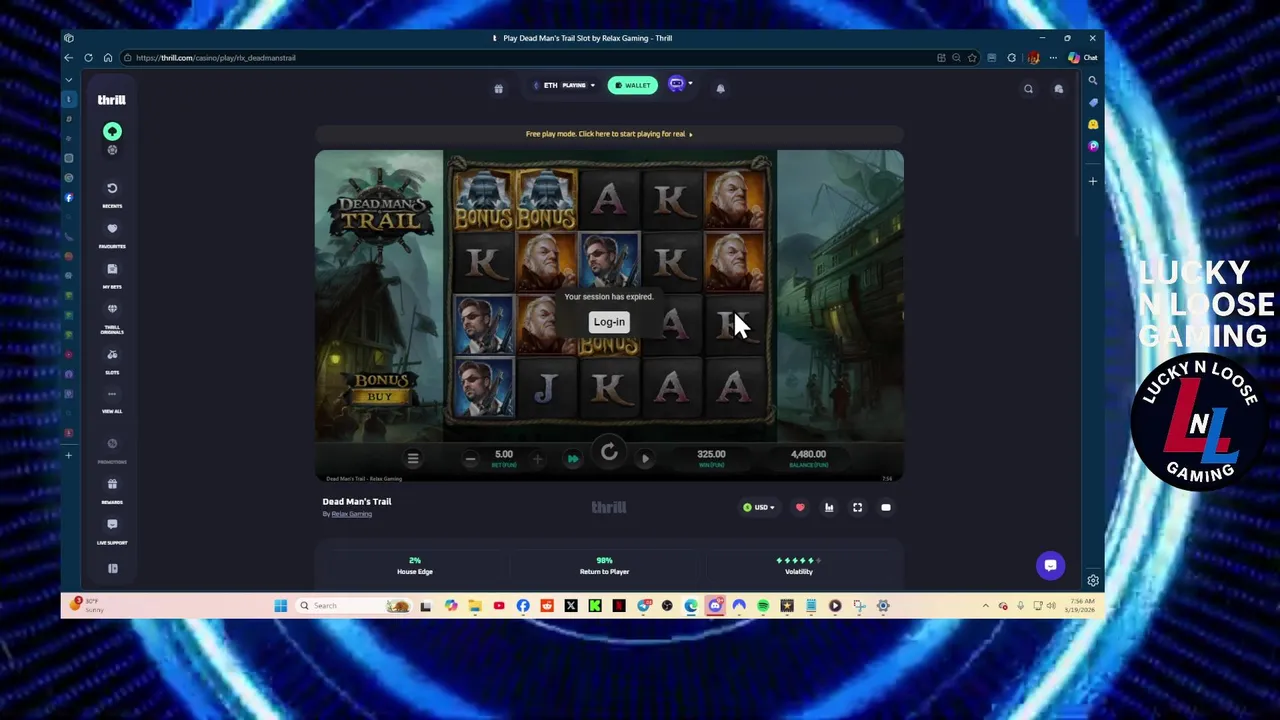
Task: Open the taskbar clock and date
Action: (1079, 606)
